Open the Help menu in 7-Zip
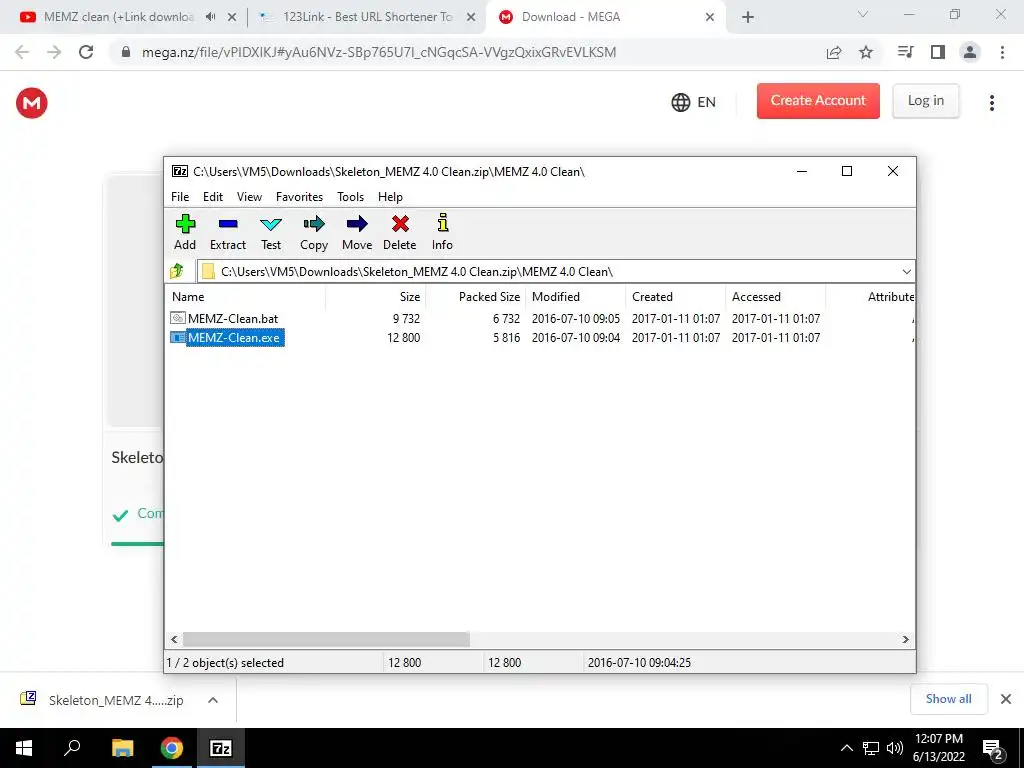 (x=390, y=197)
